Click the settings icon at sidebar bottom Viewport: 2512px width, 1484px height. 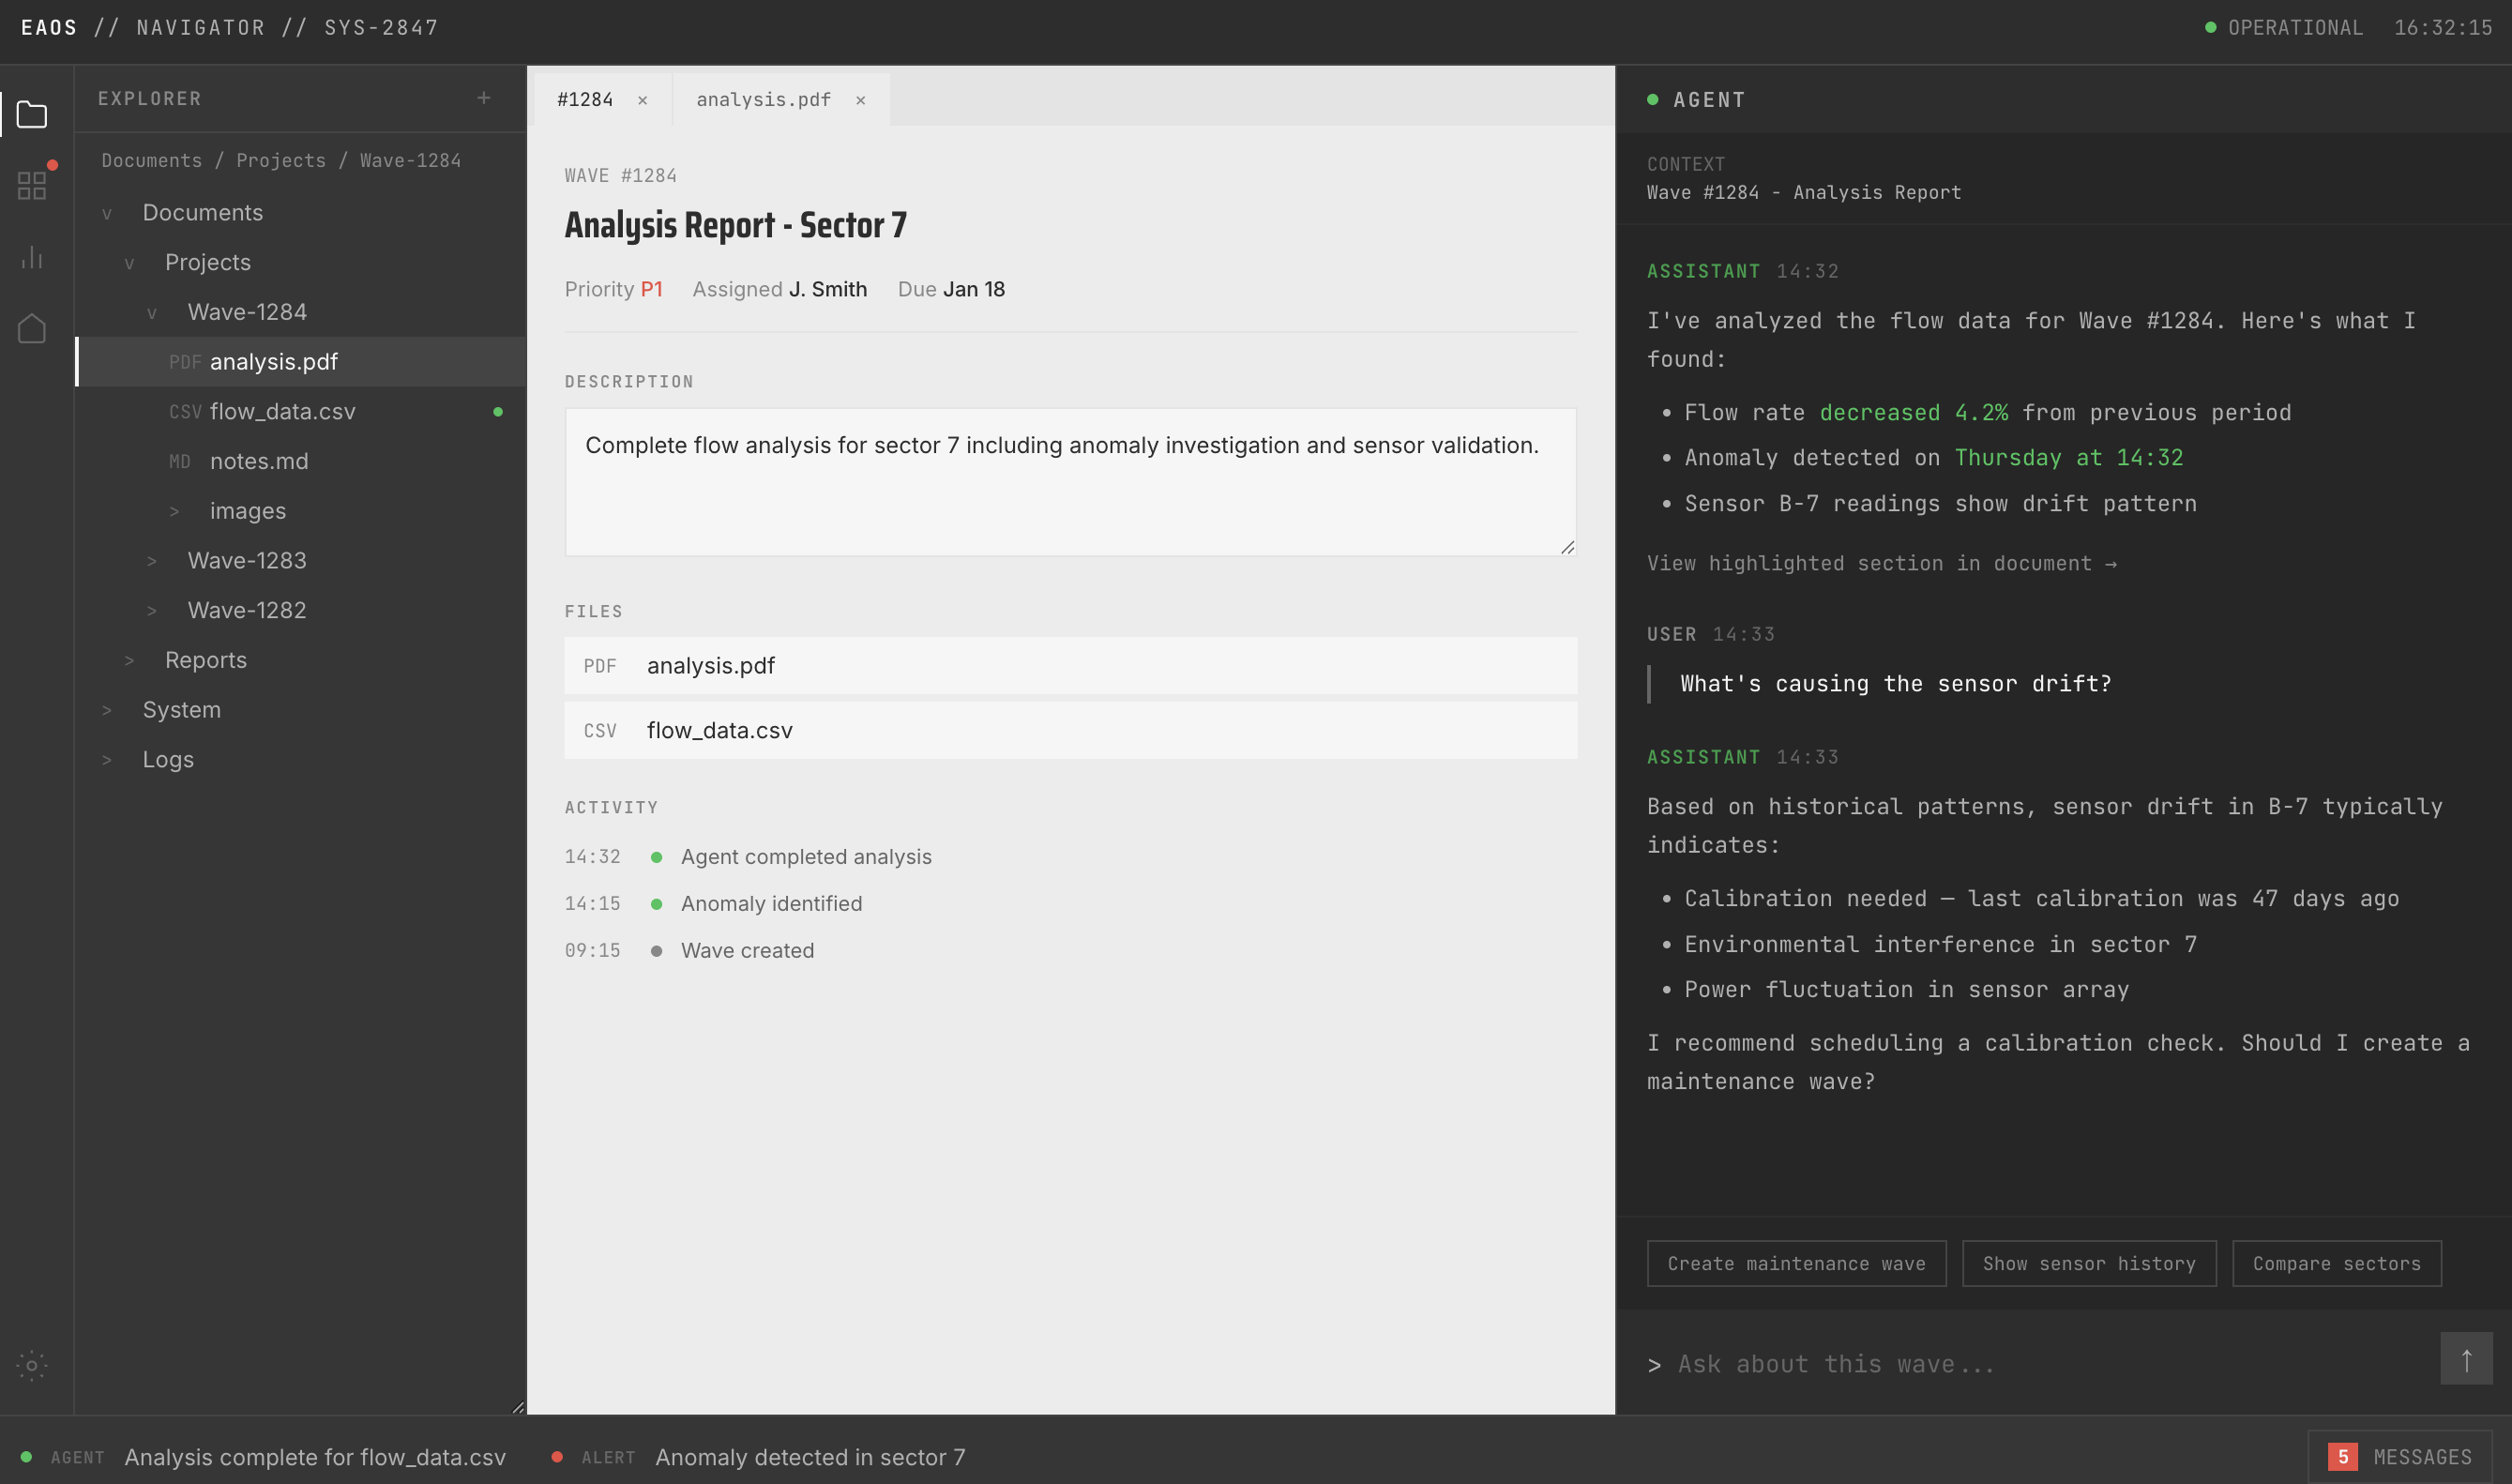tap(32, 1365)
